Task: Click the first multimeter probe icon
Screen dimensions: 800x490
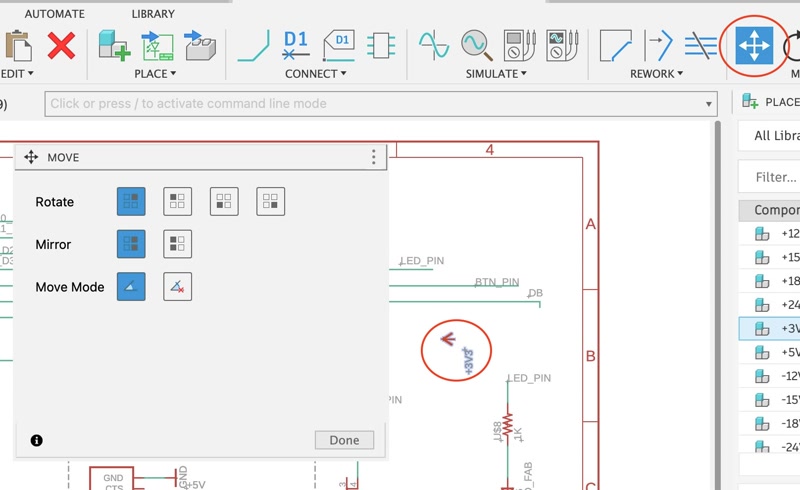Action: [x=519, y=45]
